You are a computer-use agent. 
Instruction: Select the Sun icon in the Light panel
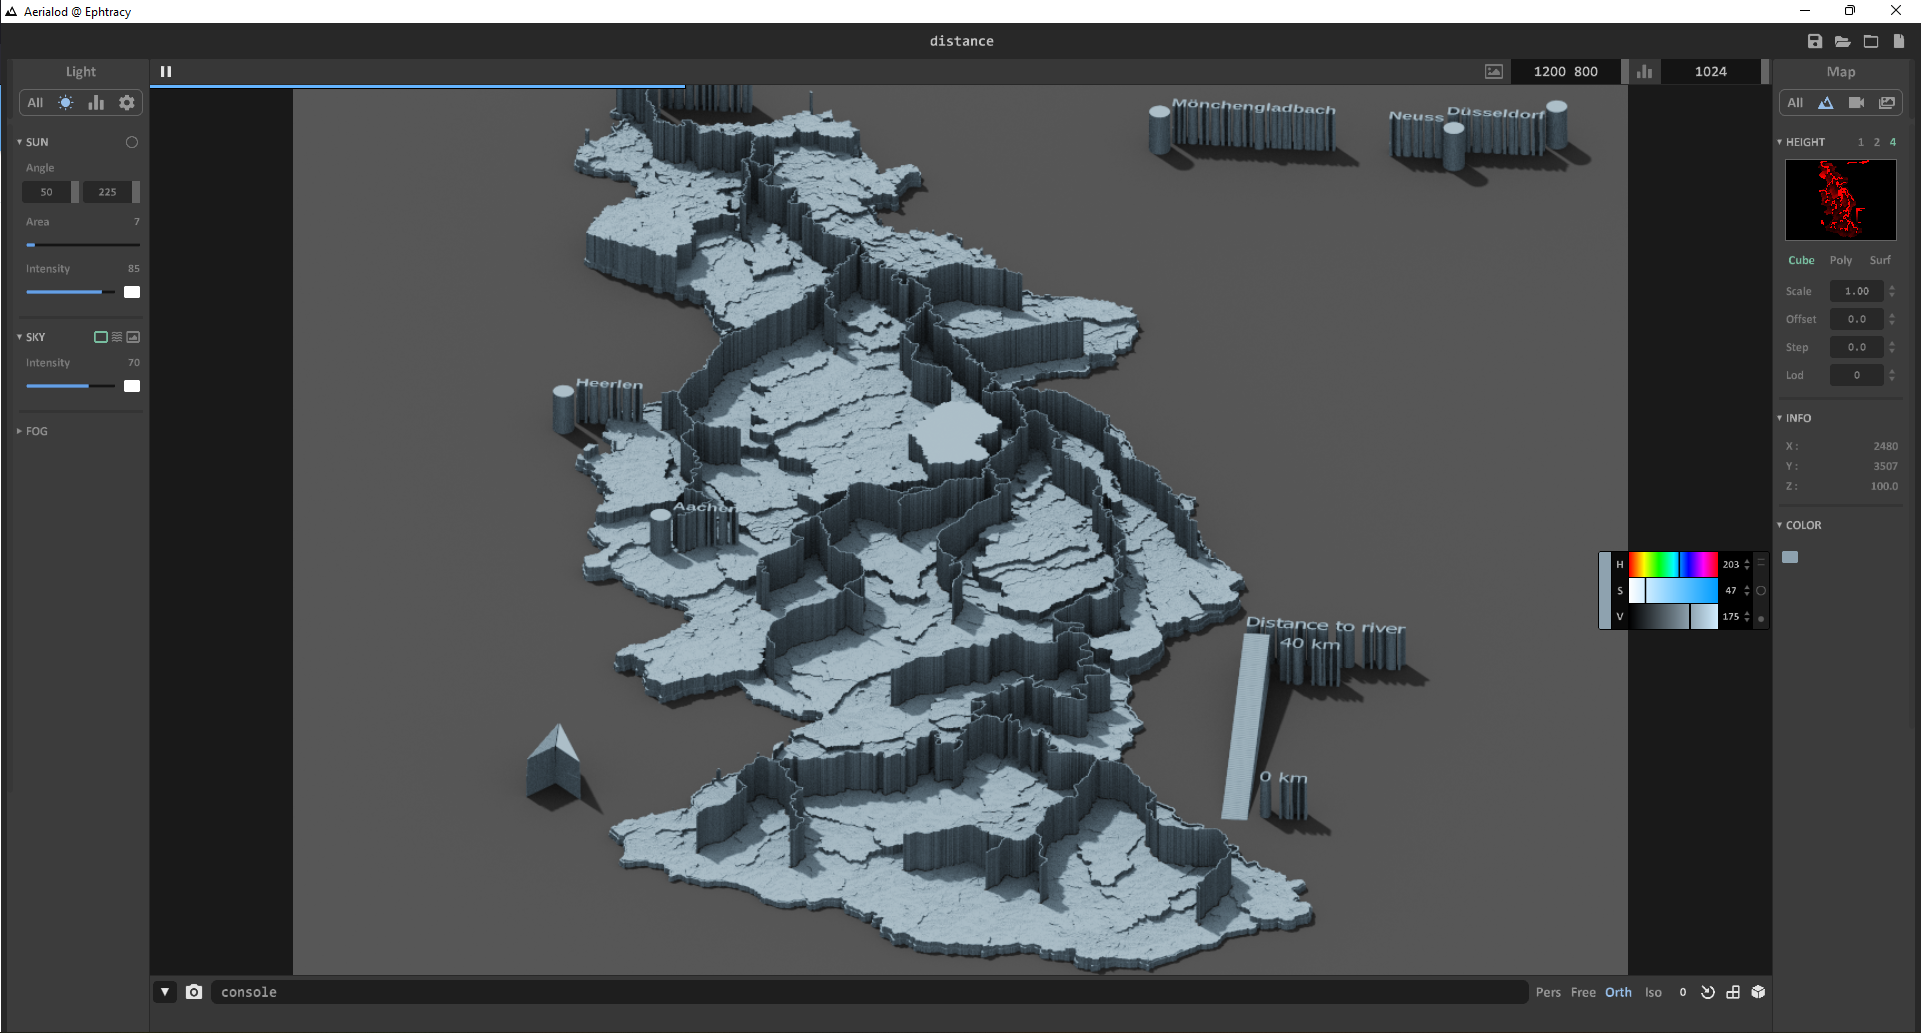[x=66, y=102]
